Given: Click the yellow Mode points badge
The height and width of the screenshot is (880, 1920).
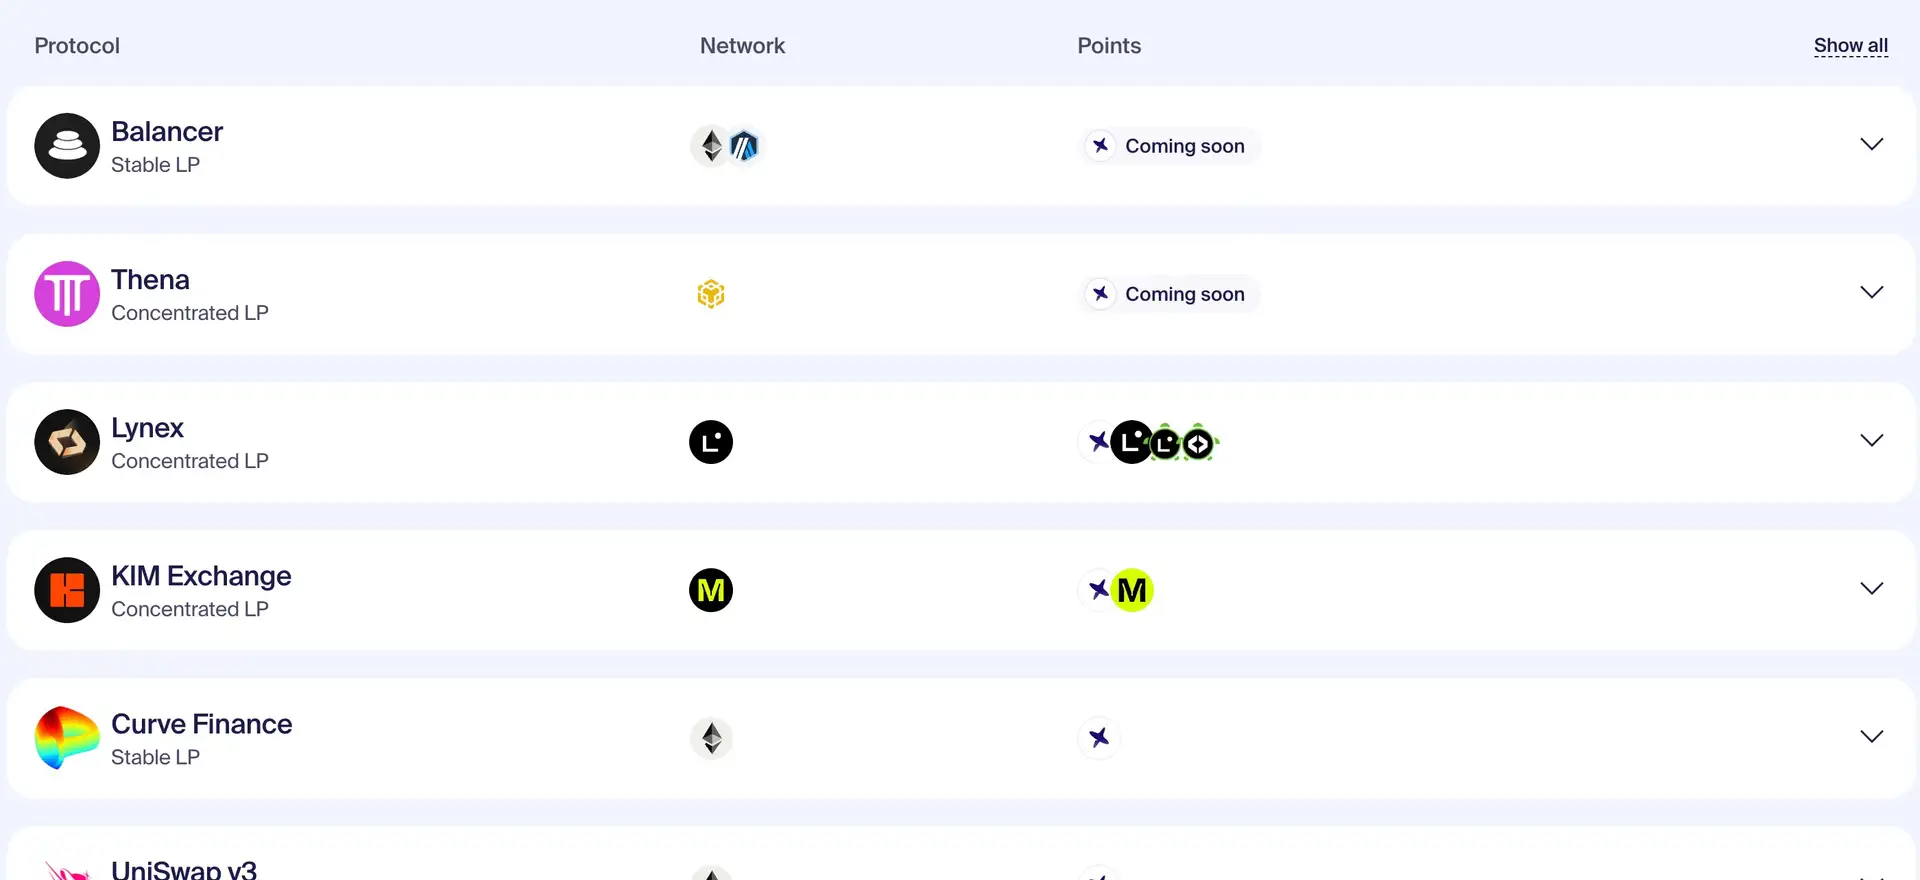Looking at the screenshot, I should click(1132, 590).
